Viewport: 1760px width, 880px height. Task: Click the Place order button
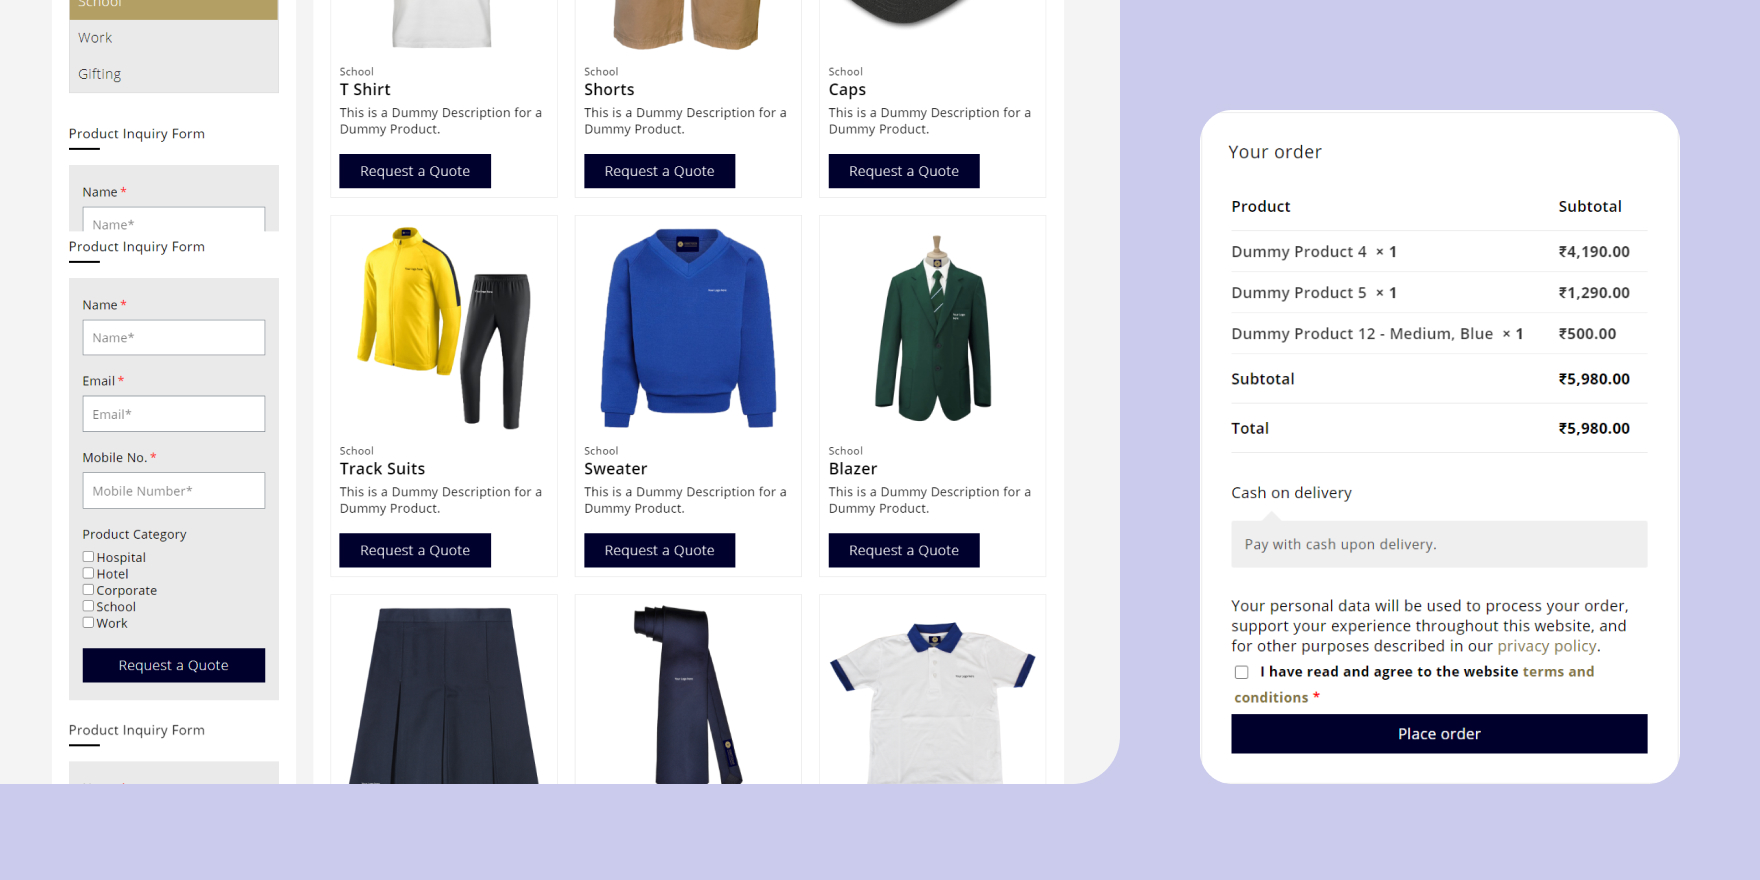point(1439,734)
